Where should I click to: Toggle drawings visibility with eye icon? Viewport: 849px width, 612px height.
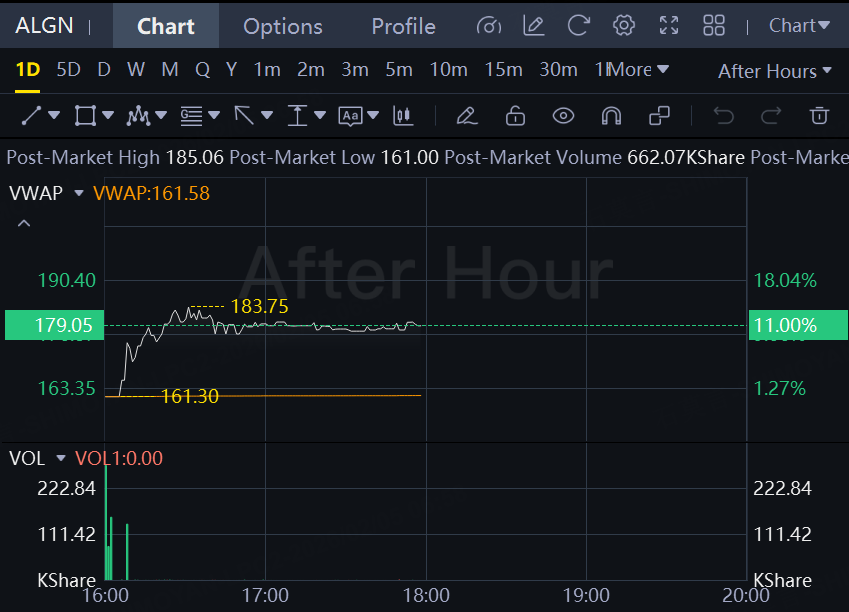(563, 116)
